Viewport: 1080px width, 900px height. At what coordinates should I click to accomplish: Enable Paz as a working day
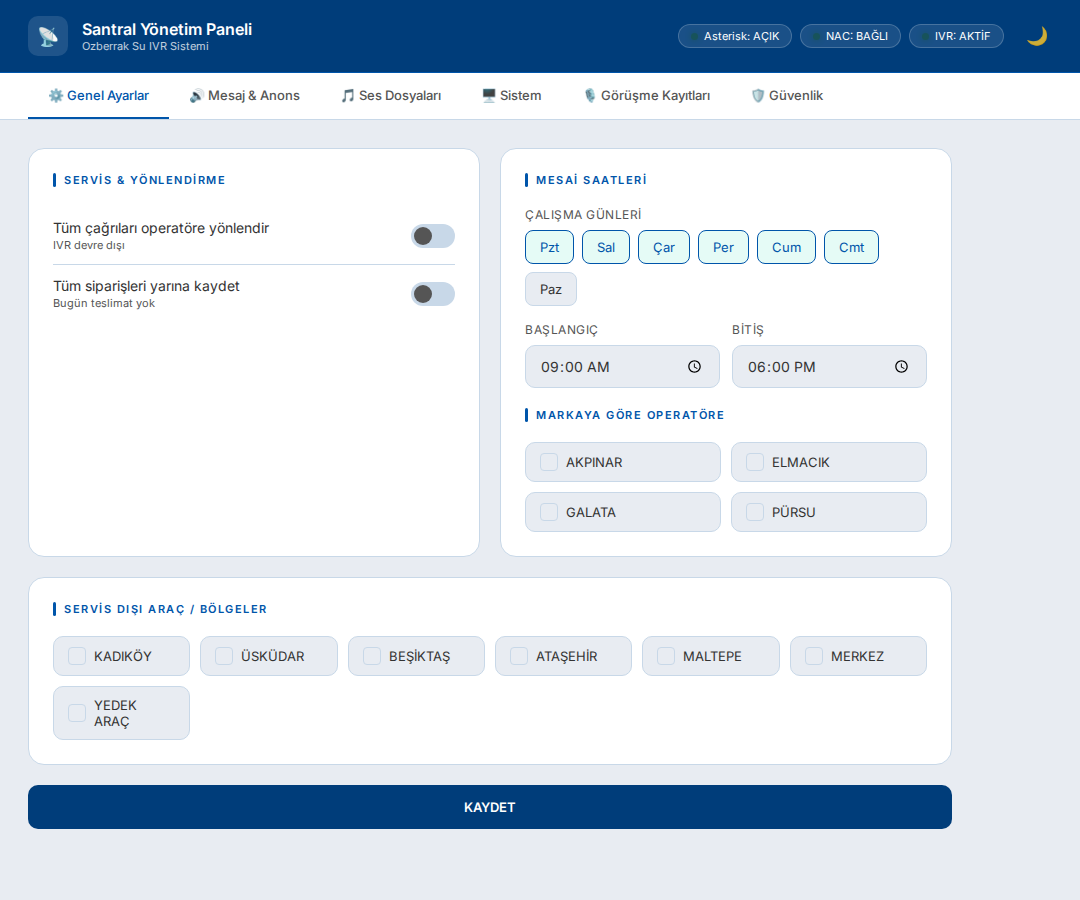[x=551, y=289]
